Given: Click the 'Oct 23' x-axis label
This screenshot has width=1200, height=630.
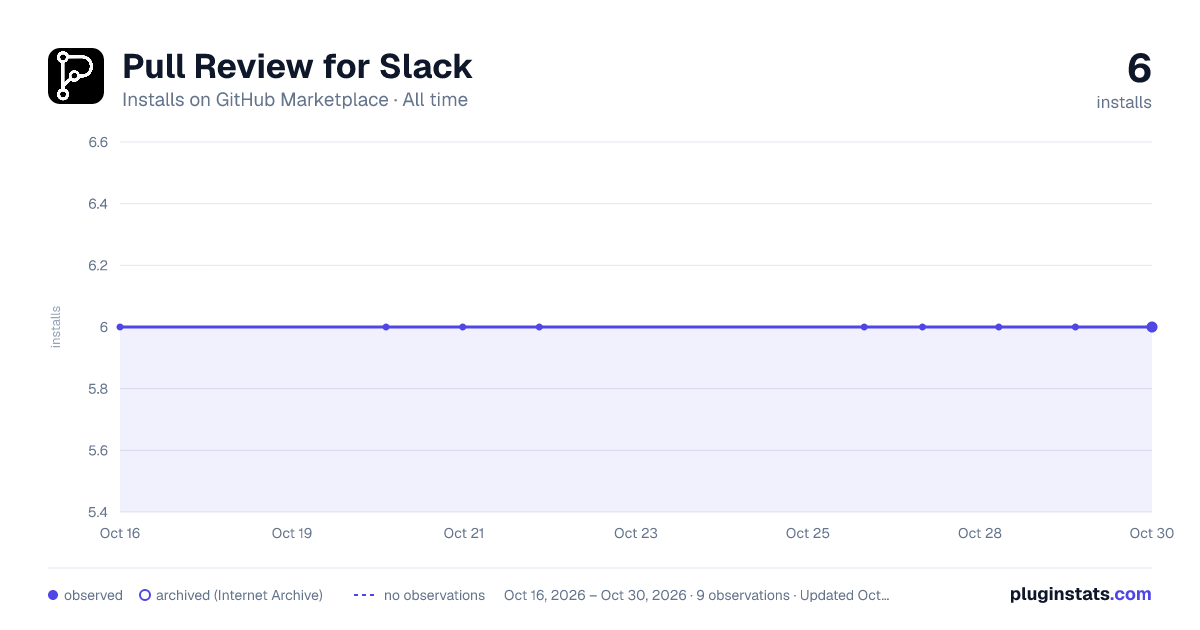Looking at the screenshot, I should (x=636, y=533).
